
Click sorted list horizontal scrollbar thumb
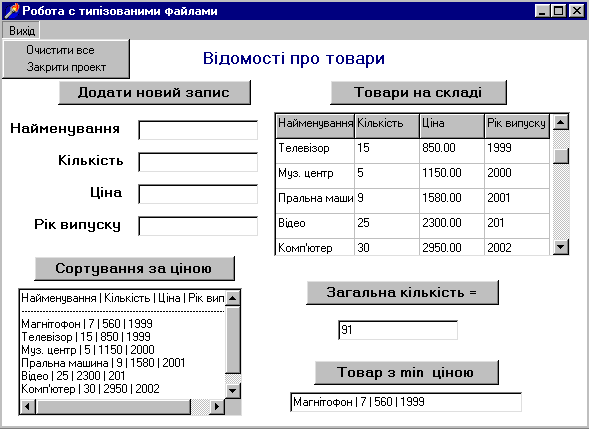click(113, 406)
